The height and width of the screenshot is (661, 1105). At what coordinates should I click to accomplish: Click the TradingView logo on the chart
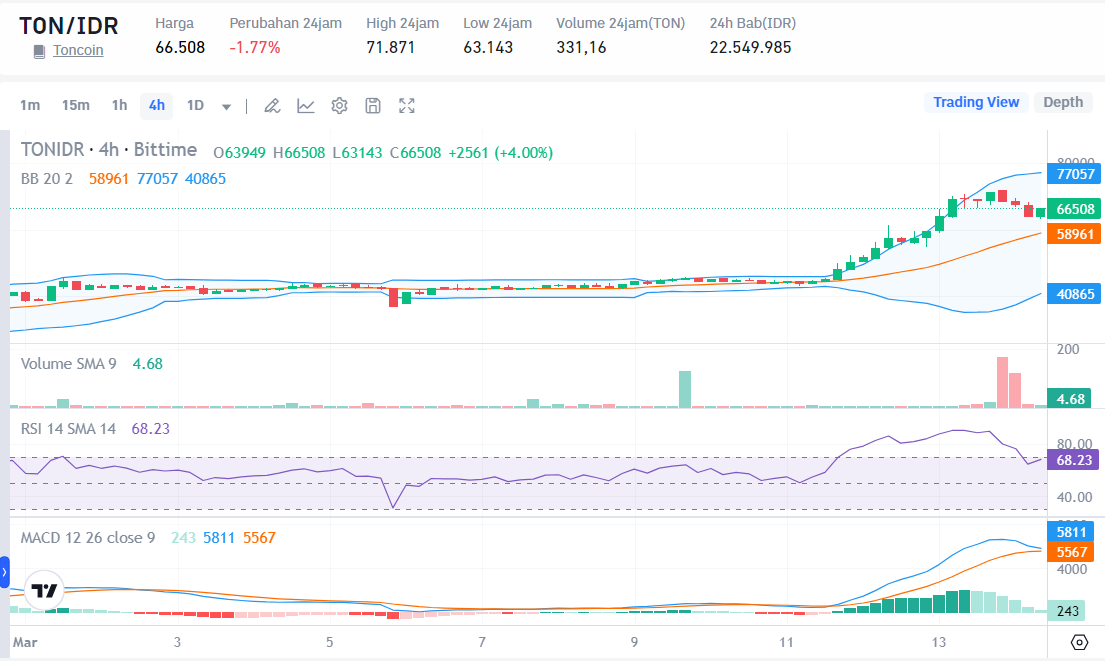pyautogui.click(x=44, y=590)
